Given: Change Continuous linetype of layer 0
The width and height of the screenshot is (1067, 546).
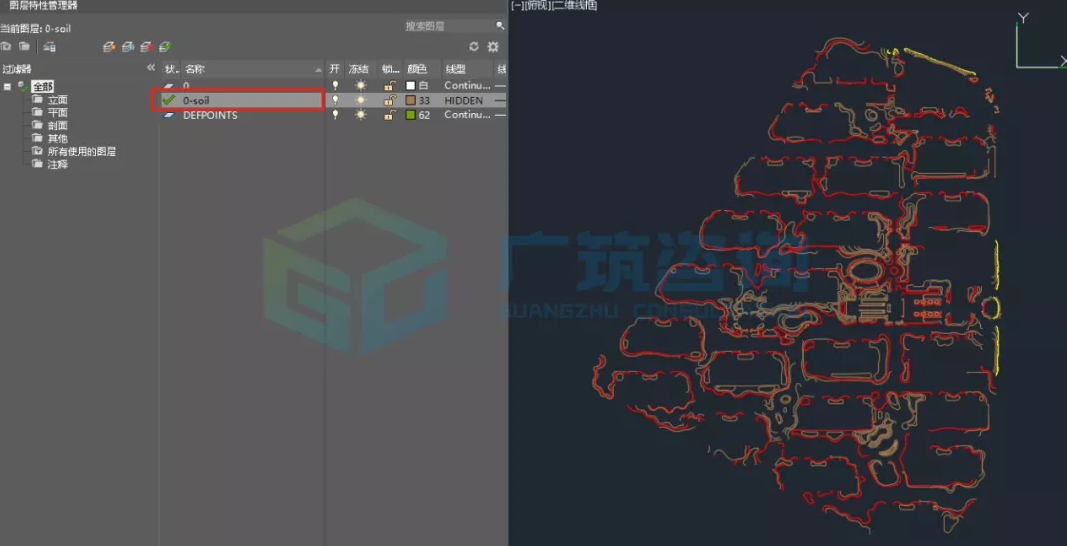Looking at the screenshot, I should (467, 86).
